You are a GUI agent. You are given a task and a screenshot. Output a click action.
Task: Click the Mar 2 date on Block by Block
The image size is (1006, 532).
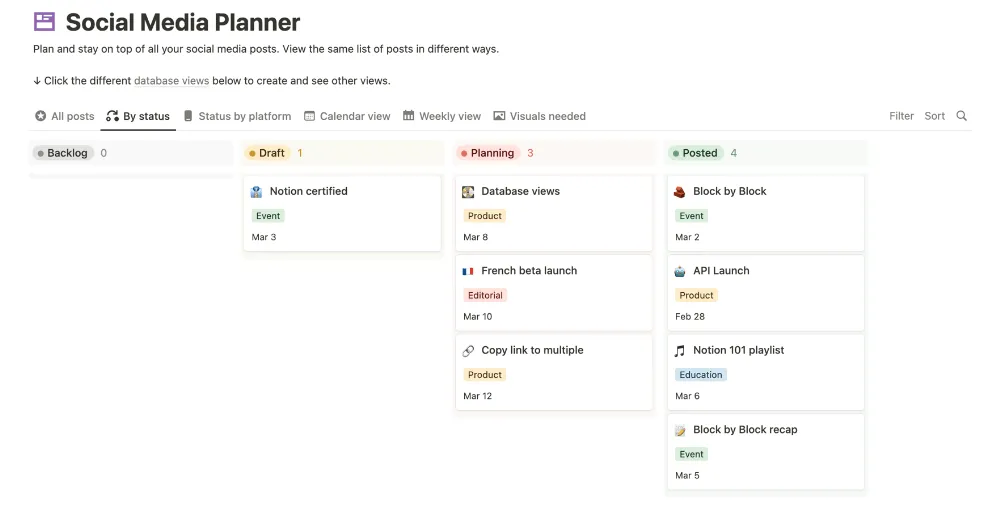click(x=687, y=237)
